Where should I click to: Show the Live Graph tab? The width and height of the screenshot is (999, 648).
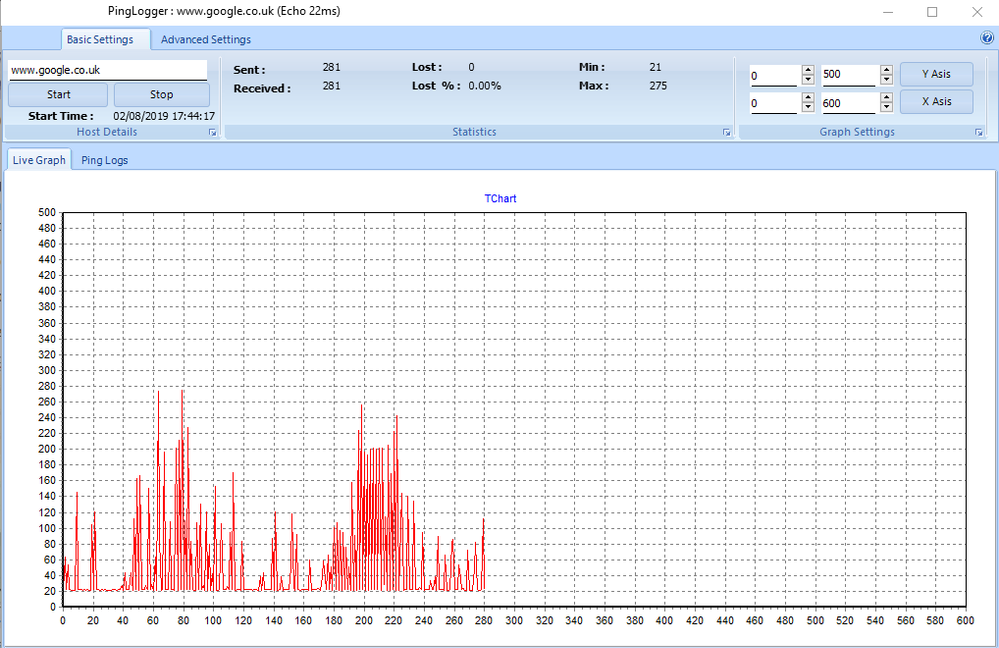coord(39,160)
